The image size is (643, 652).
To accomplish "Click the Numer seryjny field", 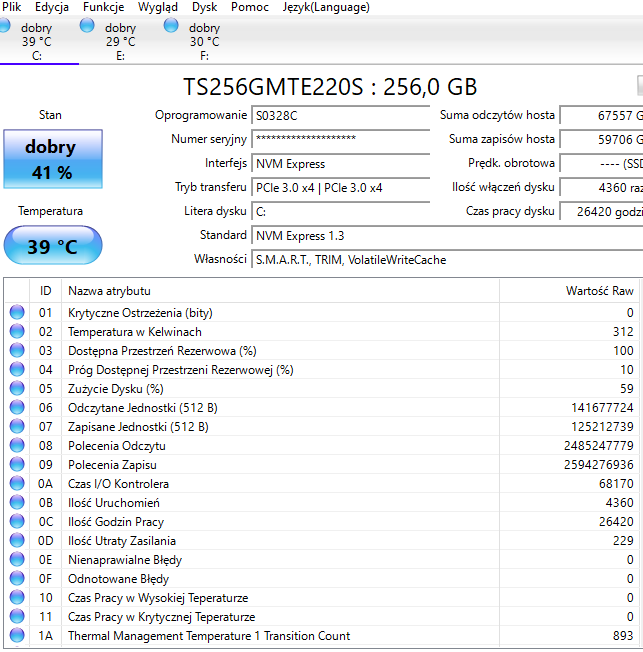I will point(340,140).
